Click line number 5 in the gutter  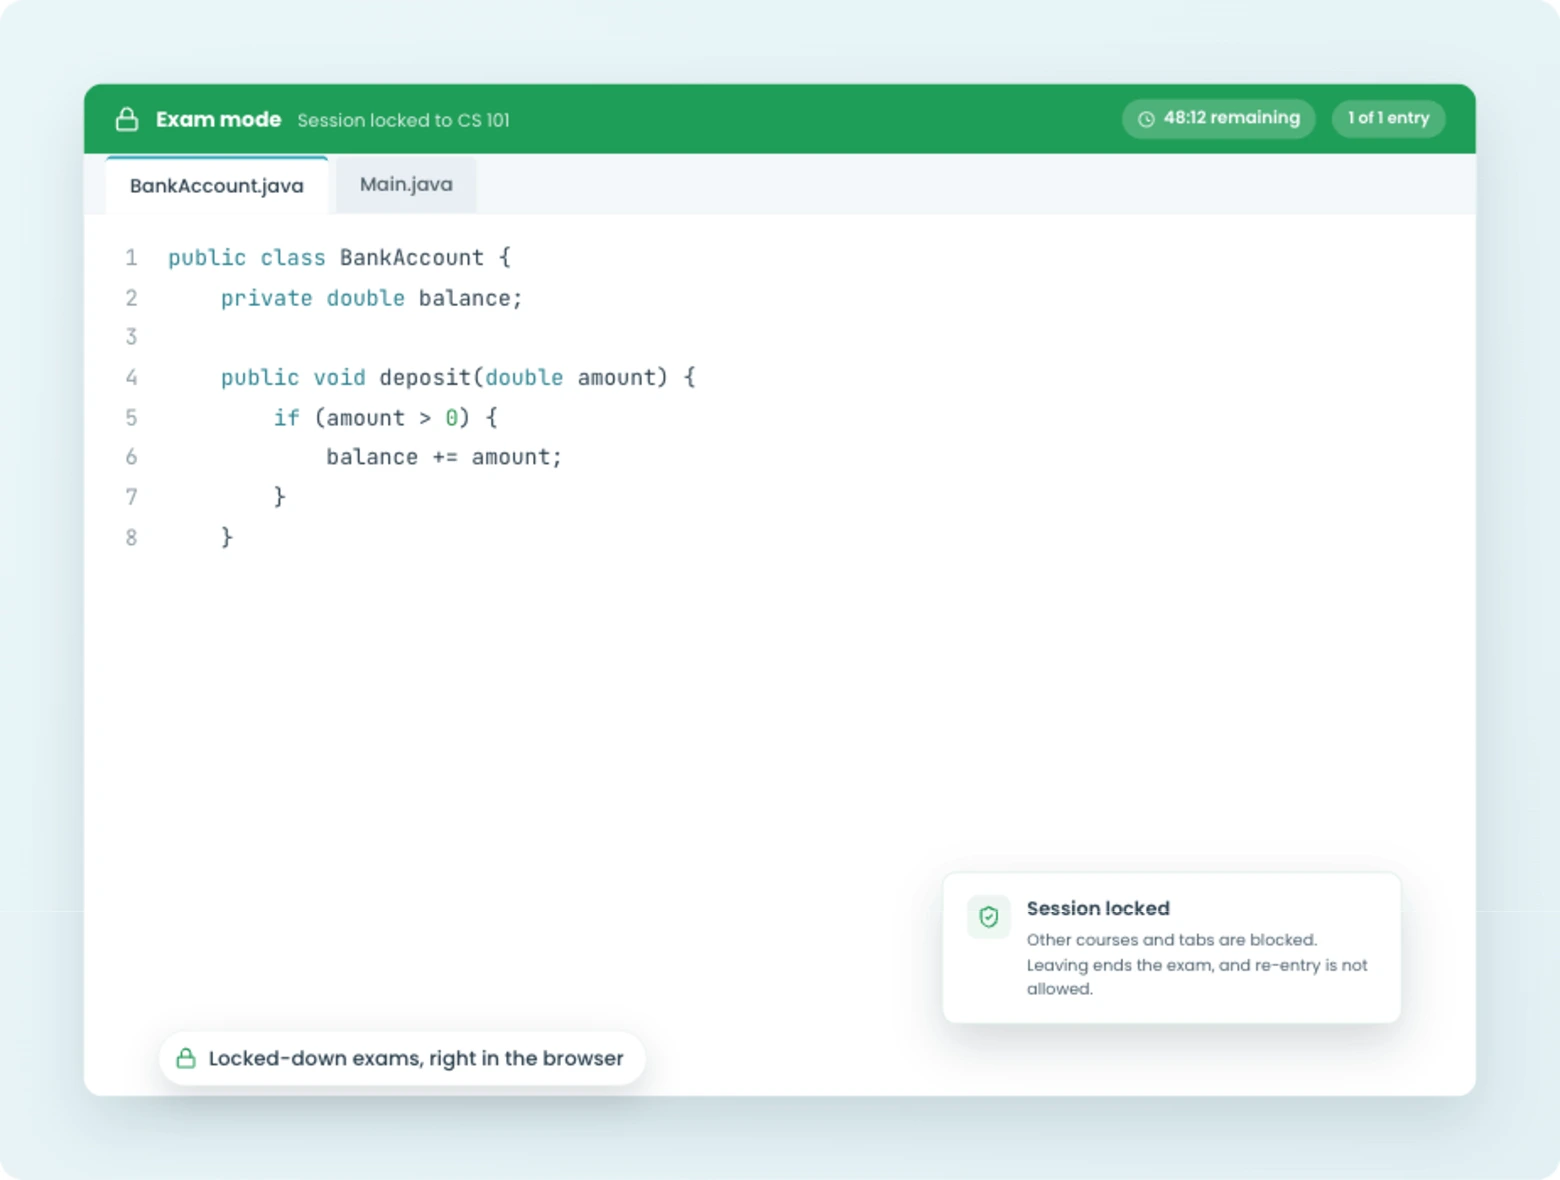point(131,418)
